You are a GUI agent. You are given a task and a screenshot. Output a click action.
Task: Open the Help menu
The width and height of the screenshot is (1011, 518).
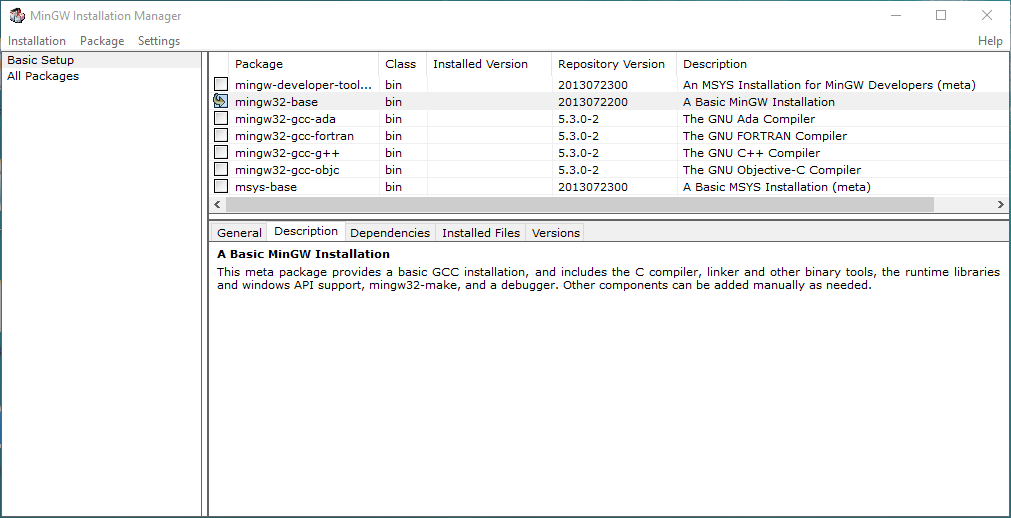click(x=990, y=41)
